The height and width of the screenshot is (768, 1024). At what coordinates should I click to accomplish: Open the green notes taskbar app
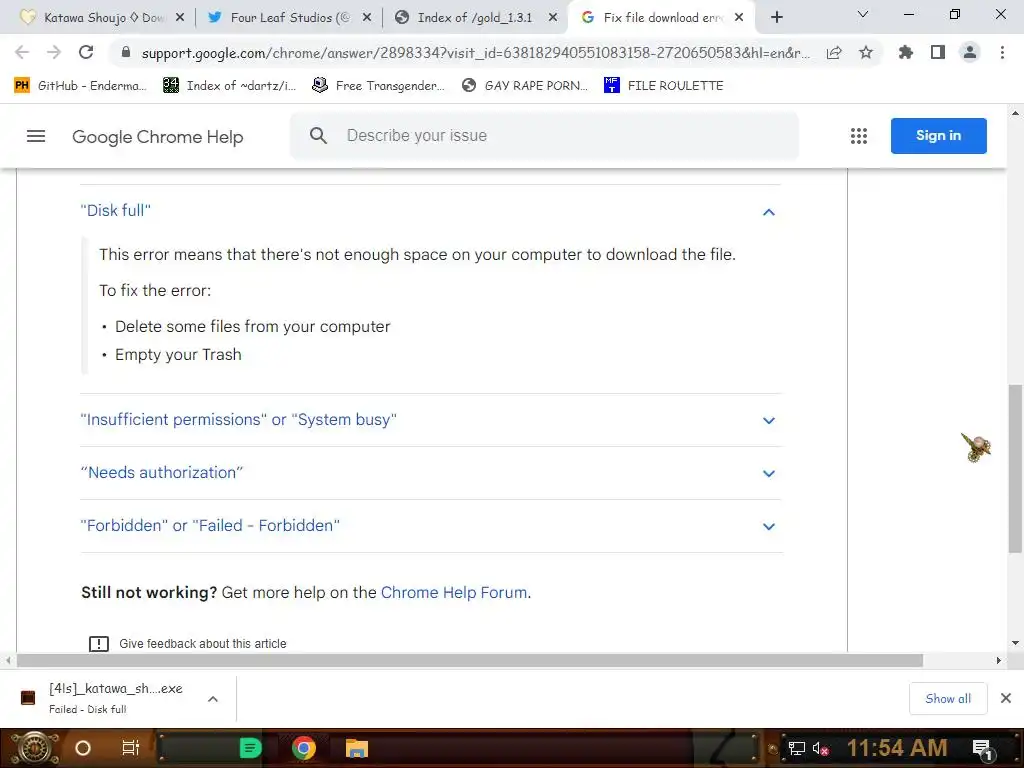(x=250, y=748)
